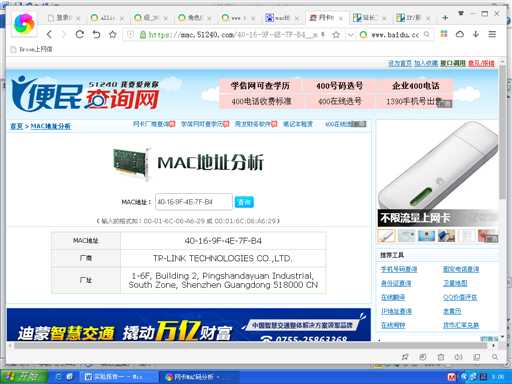Click the cloud sync icon in toolbar
The width and height of the screenshot is (512, 384).
click(460, 34)
